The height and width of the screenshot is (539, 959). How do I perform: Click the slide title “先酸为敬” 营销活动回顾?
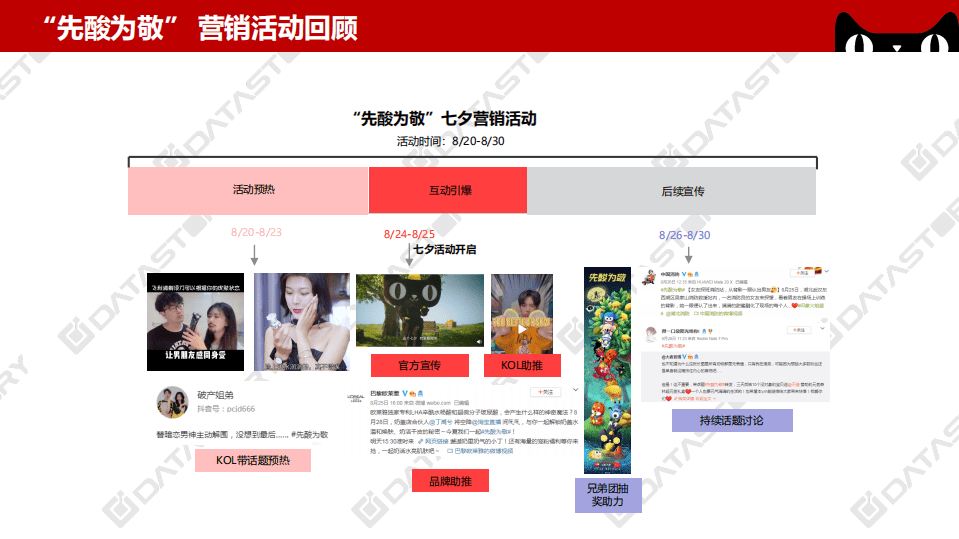pos(200,28)
